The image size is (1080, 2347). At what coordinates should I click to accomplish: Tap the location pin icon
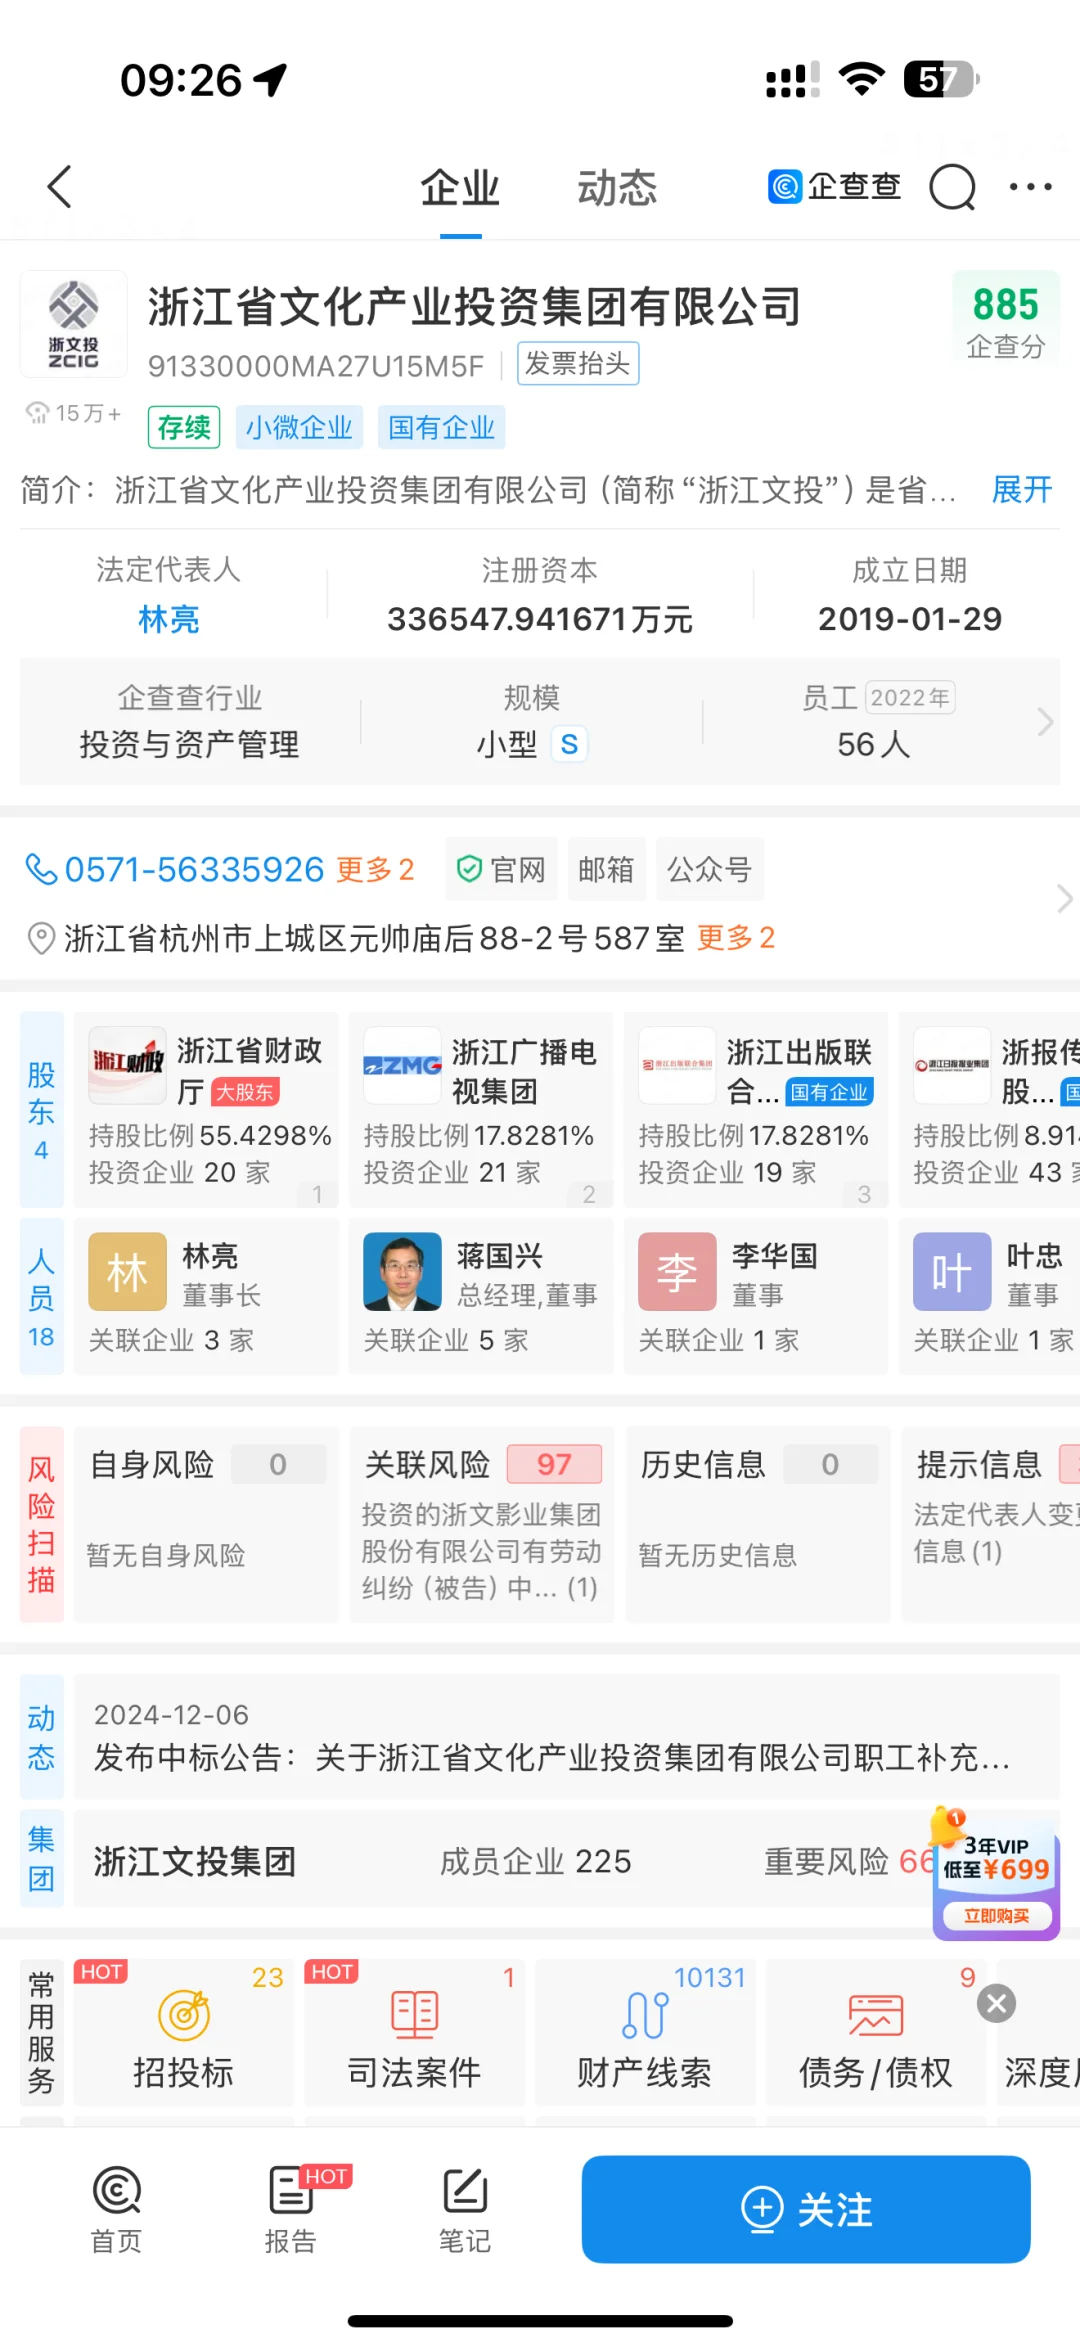click(x=40, y=939)
